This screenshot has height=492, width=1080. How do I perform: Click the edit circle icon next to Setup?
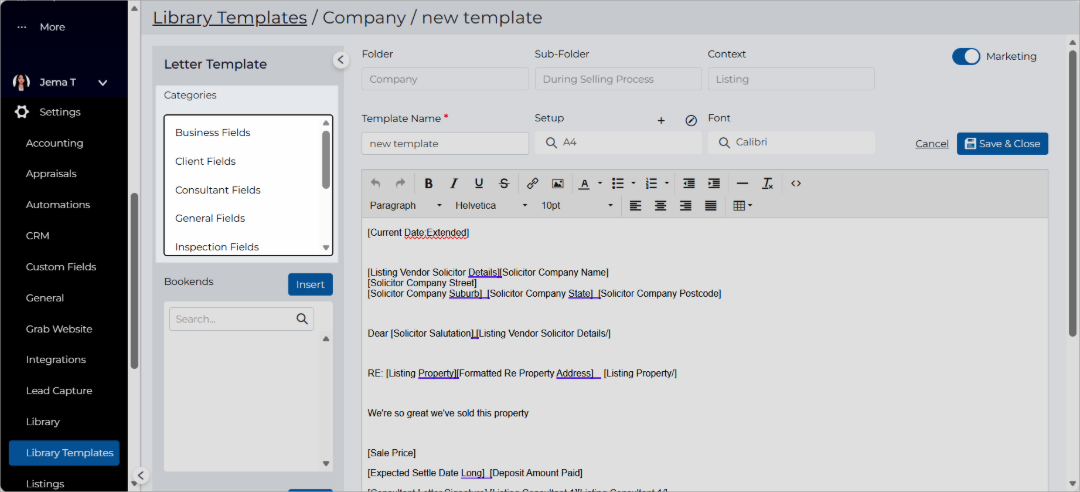coord(691,121)
